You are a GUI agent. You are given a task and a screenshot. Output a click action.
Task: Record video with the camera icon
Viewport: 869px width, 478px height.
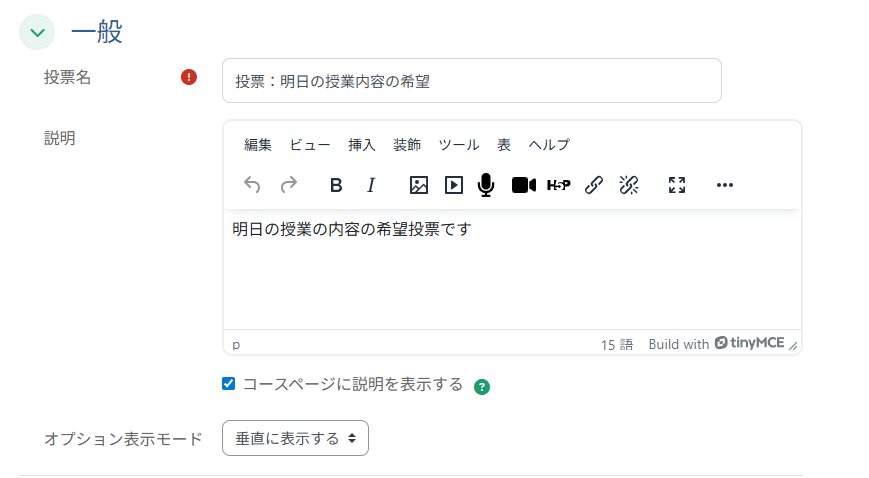tap(524, 185)
